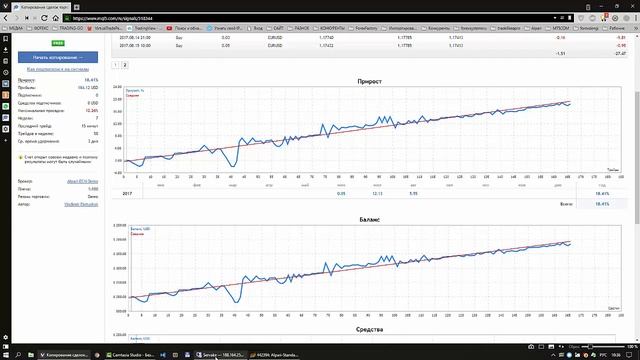Switch to Camtasia Studio taskbar window
The height and width of the screenshot is (360, 640).
130,355
